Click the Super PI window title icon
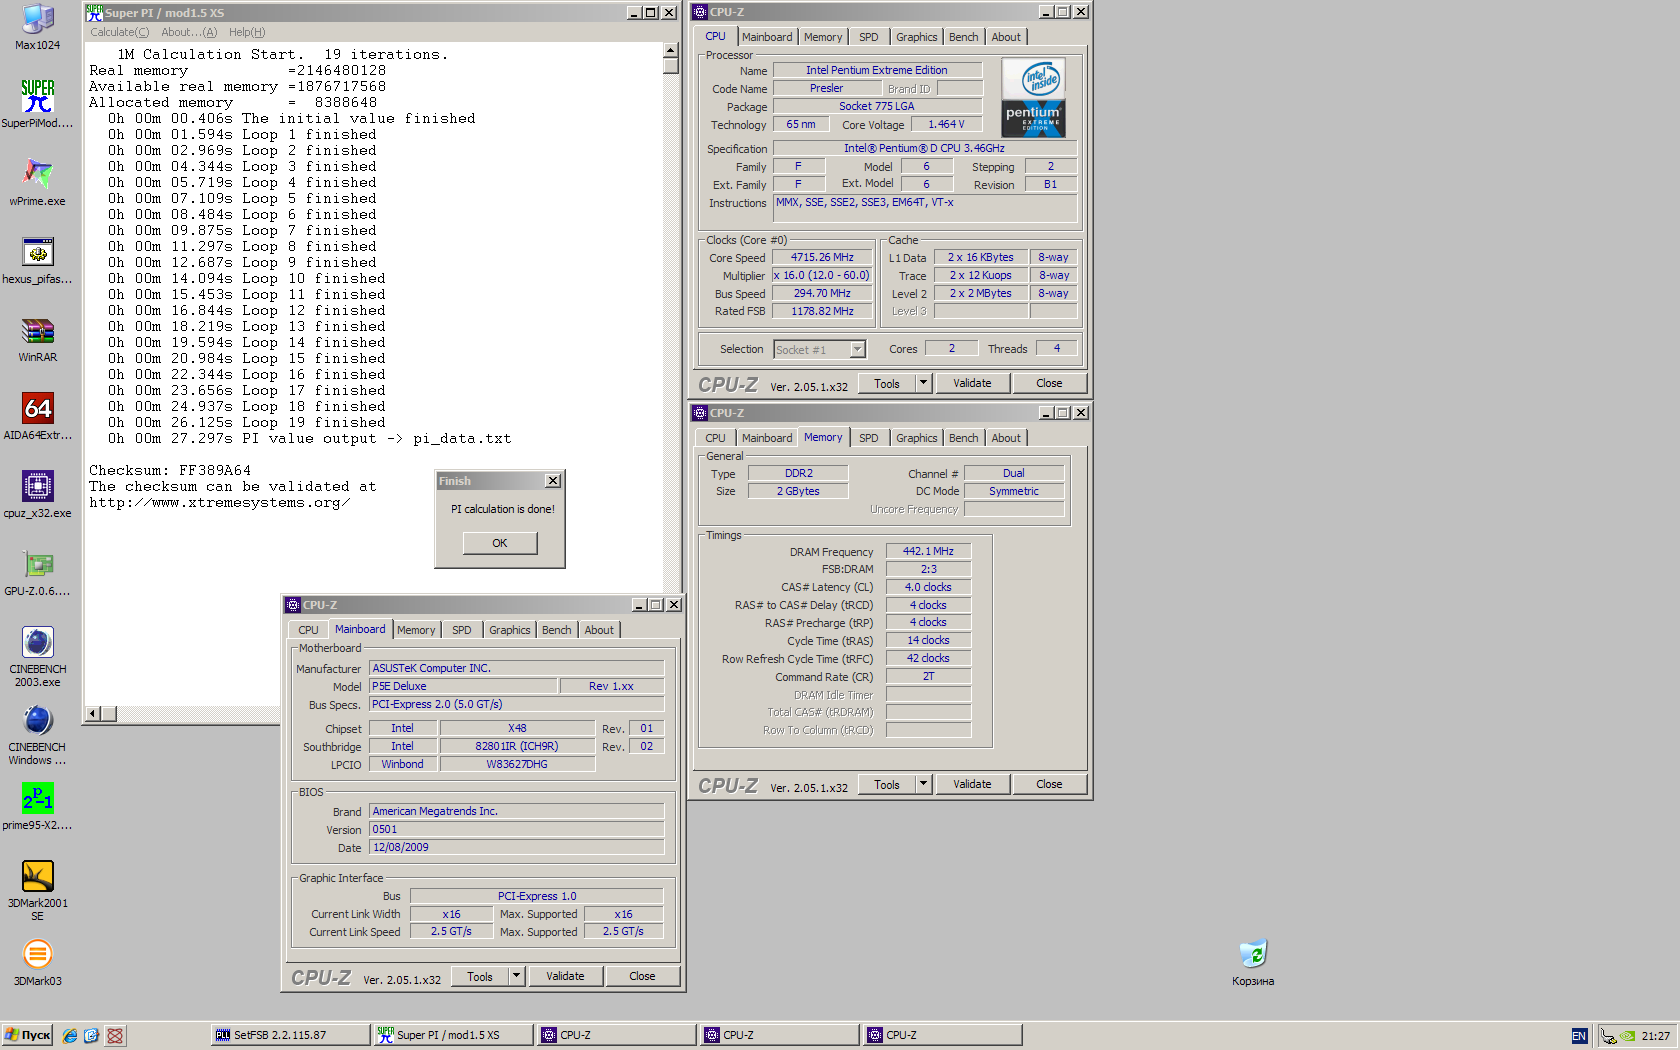 [94, 12]
